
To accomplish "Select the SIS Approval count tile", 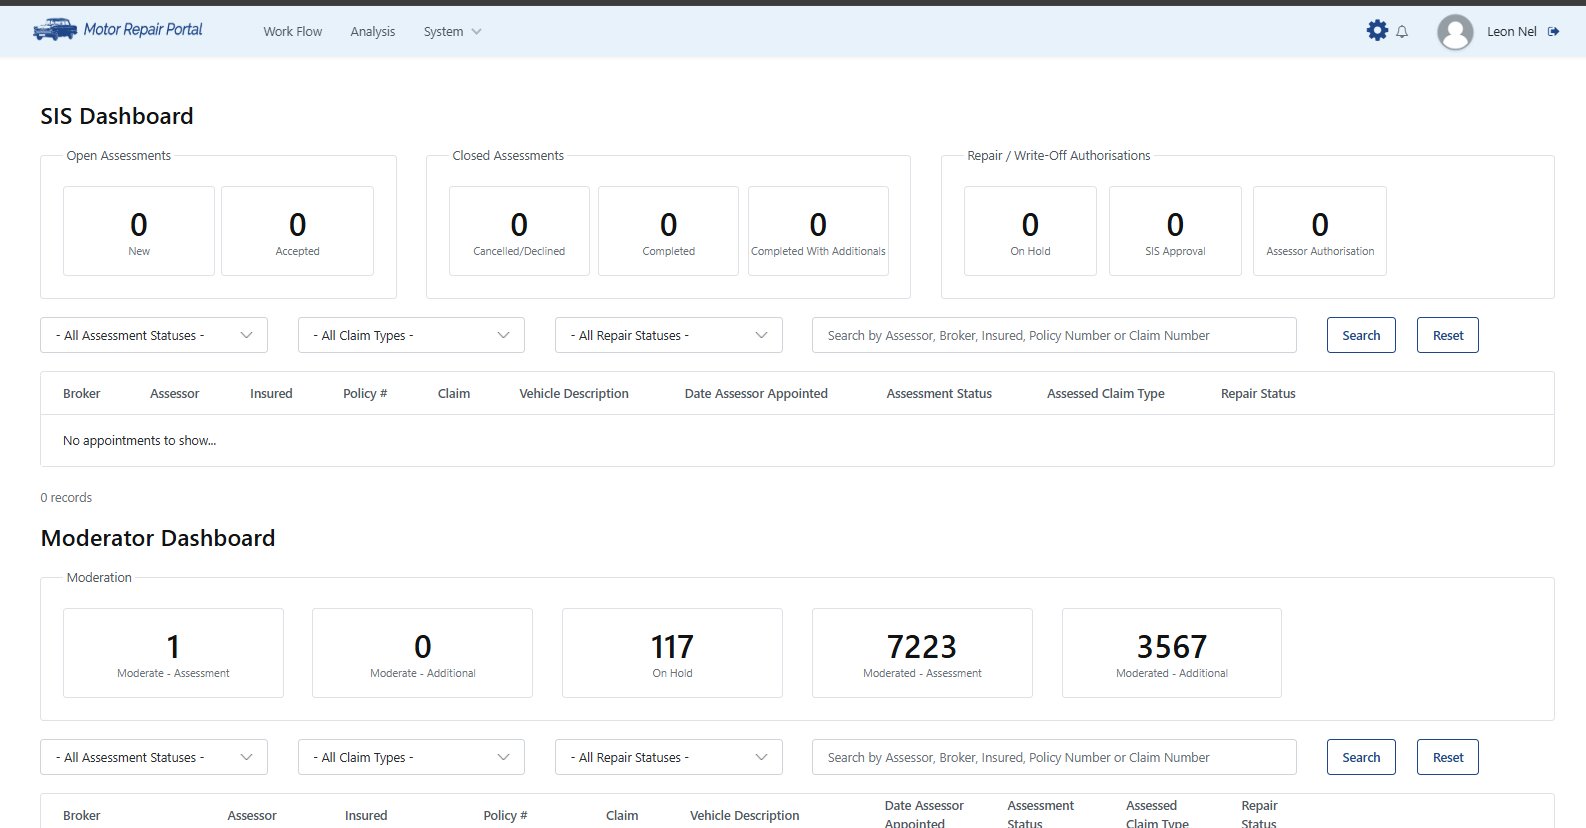I will click(1175, 231).
